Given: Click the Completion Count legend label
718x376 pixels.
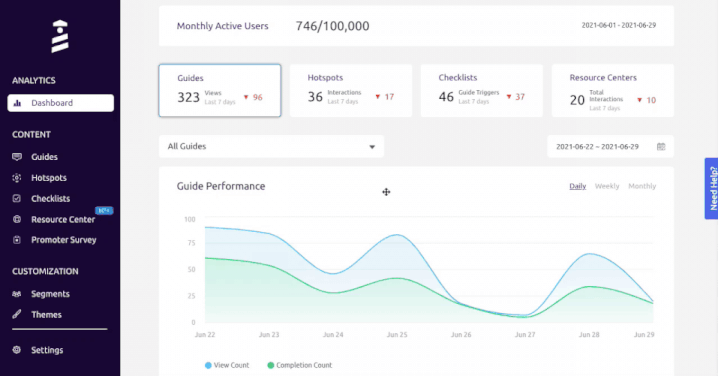Looking at the screenshot, I should click(x=304, y=365).
